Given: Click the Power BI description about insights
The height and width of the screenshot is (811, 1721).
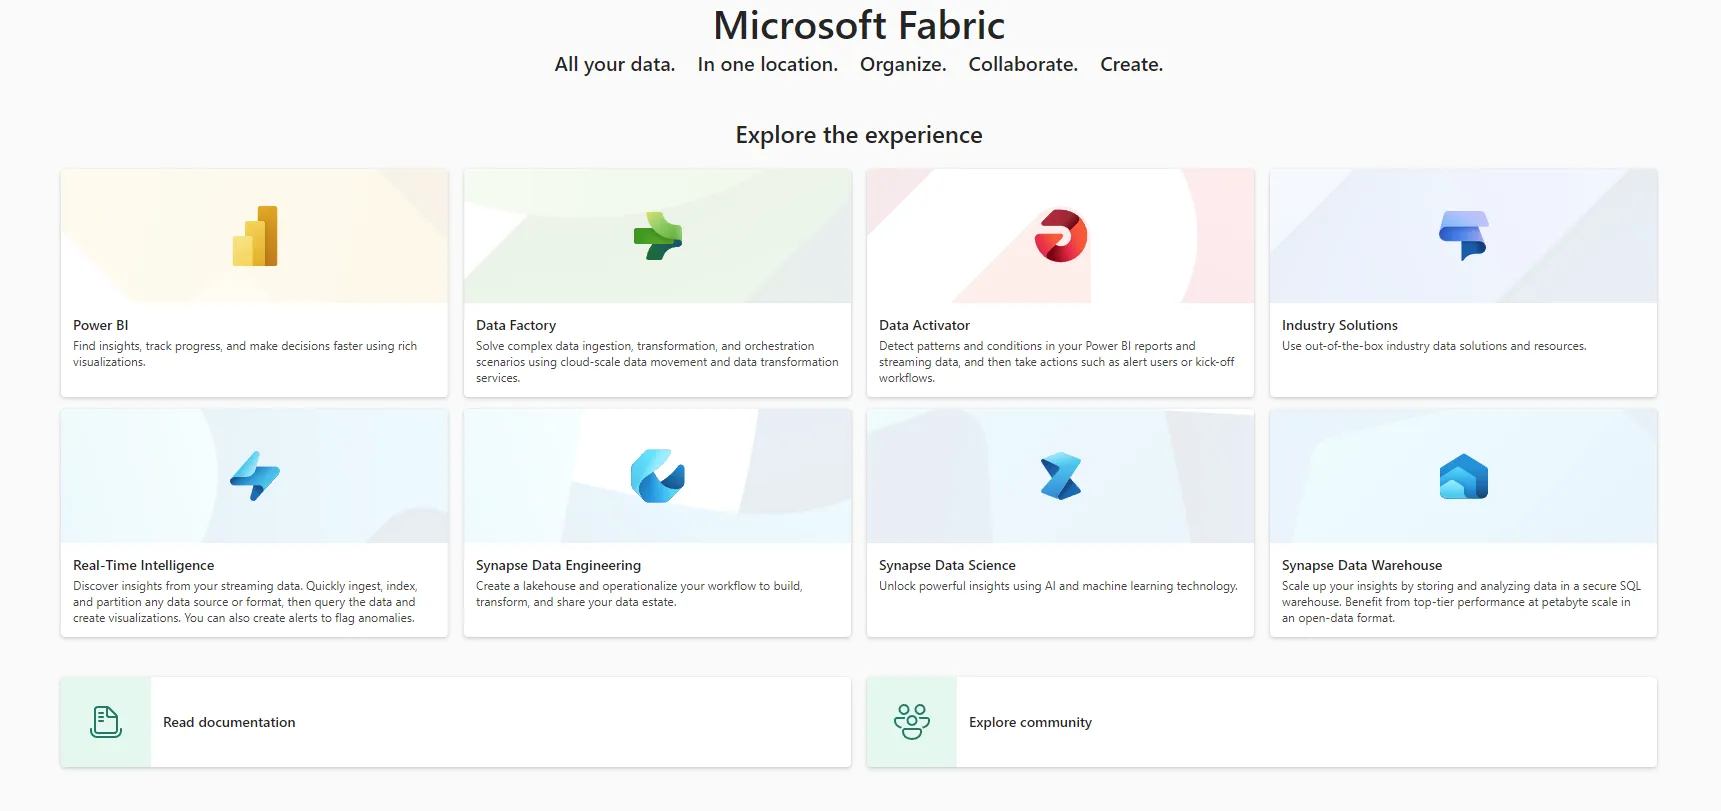Looking at the screenshot, I should (x=245, y=354).
